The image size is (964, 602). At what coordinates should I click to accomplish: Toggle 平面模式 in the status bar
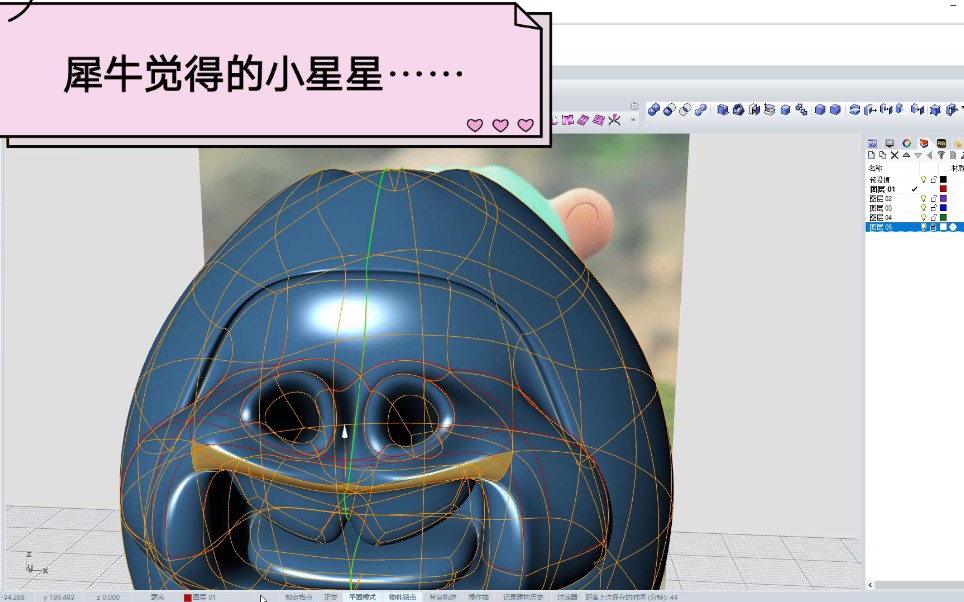(x=364, y=595)
